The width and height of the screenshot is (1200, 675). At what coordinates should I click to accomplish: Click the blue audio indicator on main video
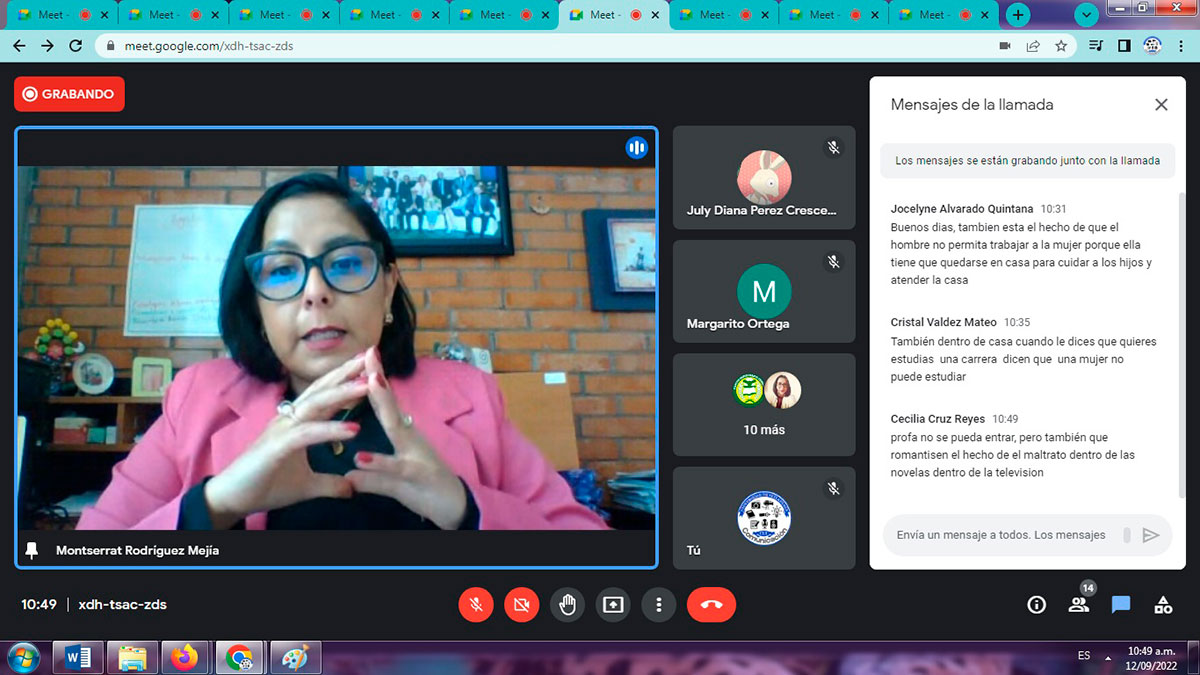click(636, 148)
